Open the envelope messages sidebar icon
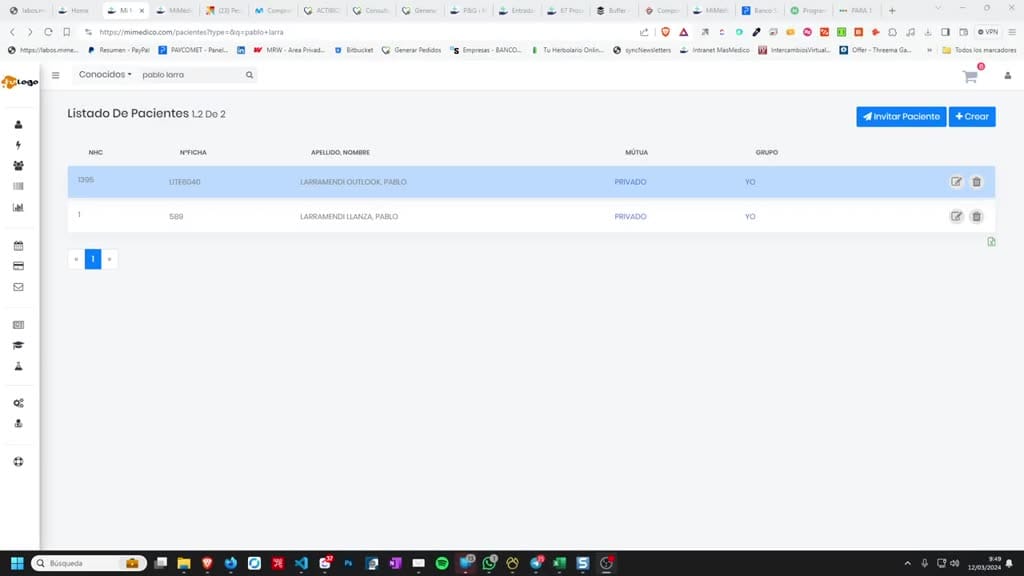Screen dimensions: 1024x576 tap(18, 287)
